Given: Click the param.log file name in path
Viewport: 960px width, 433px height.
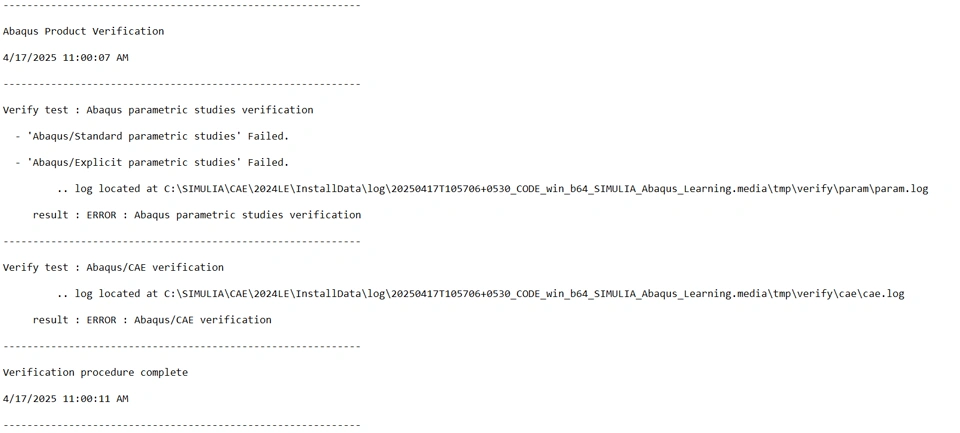Looking at the screenshot, I should tap(904, 189).
